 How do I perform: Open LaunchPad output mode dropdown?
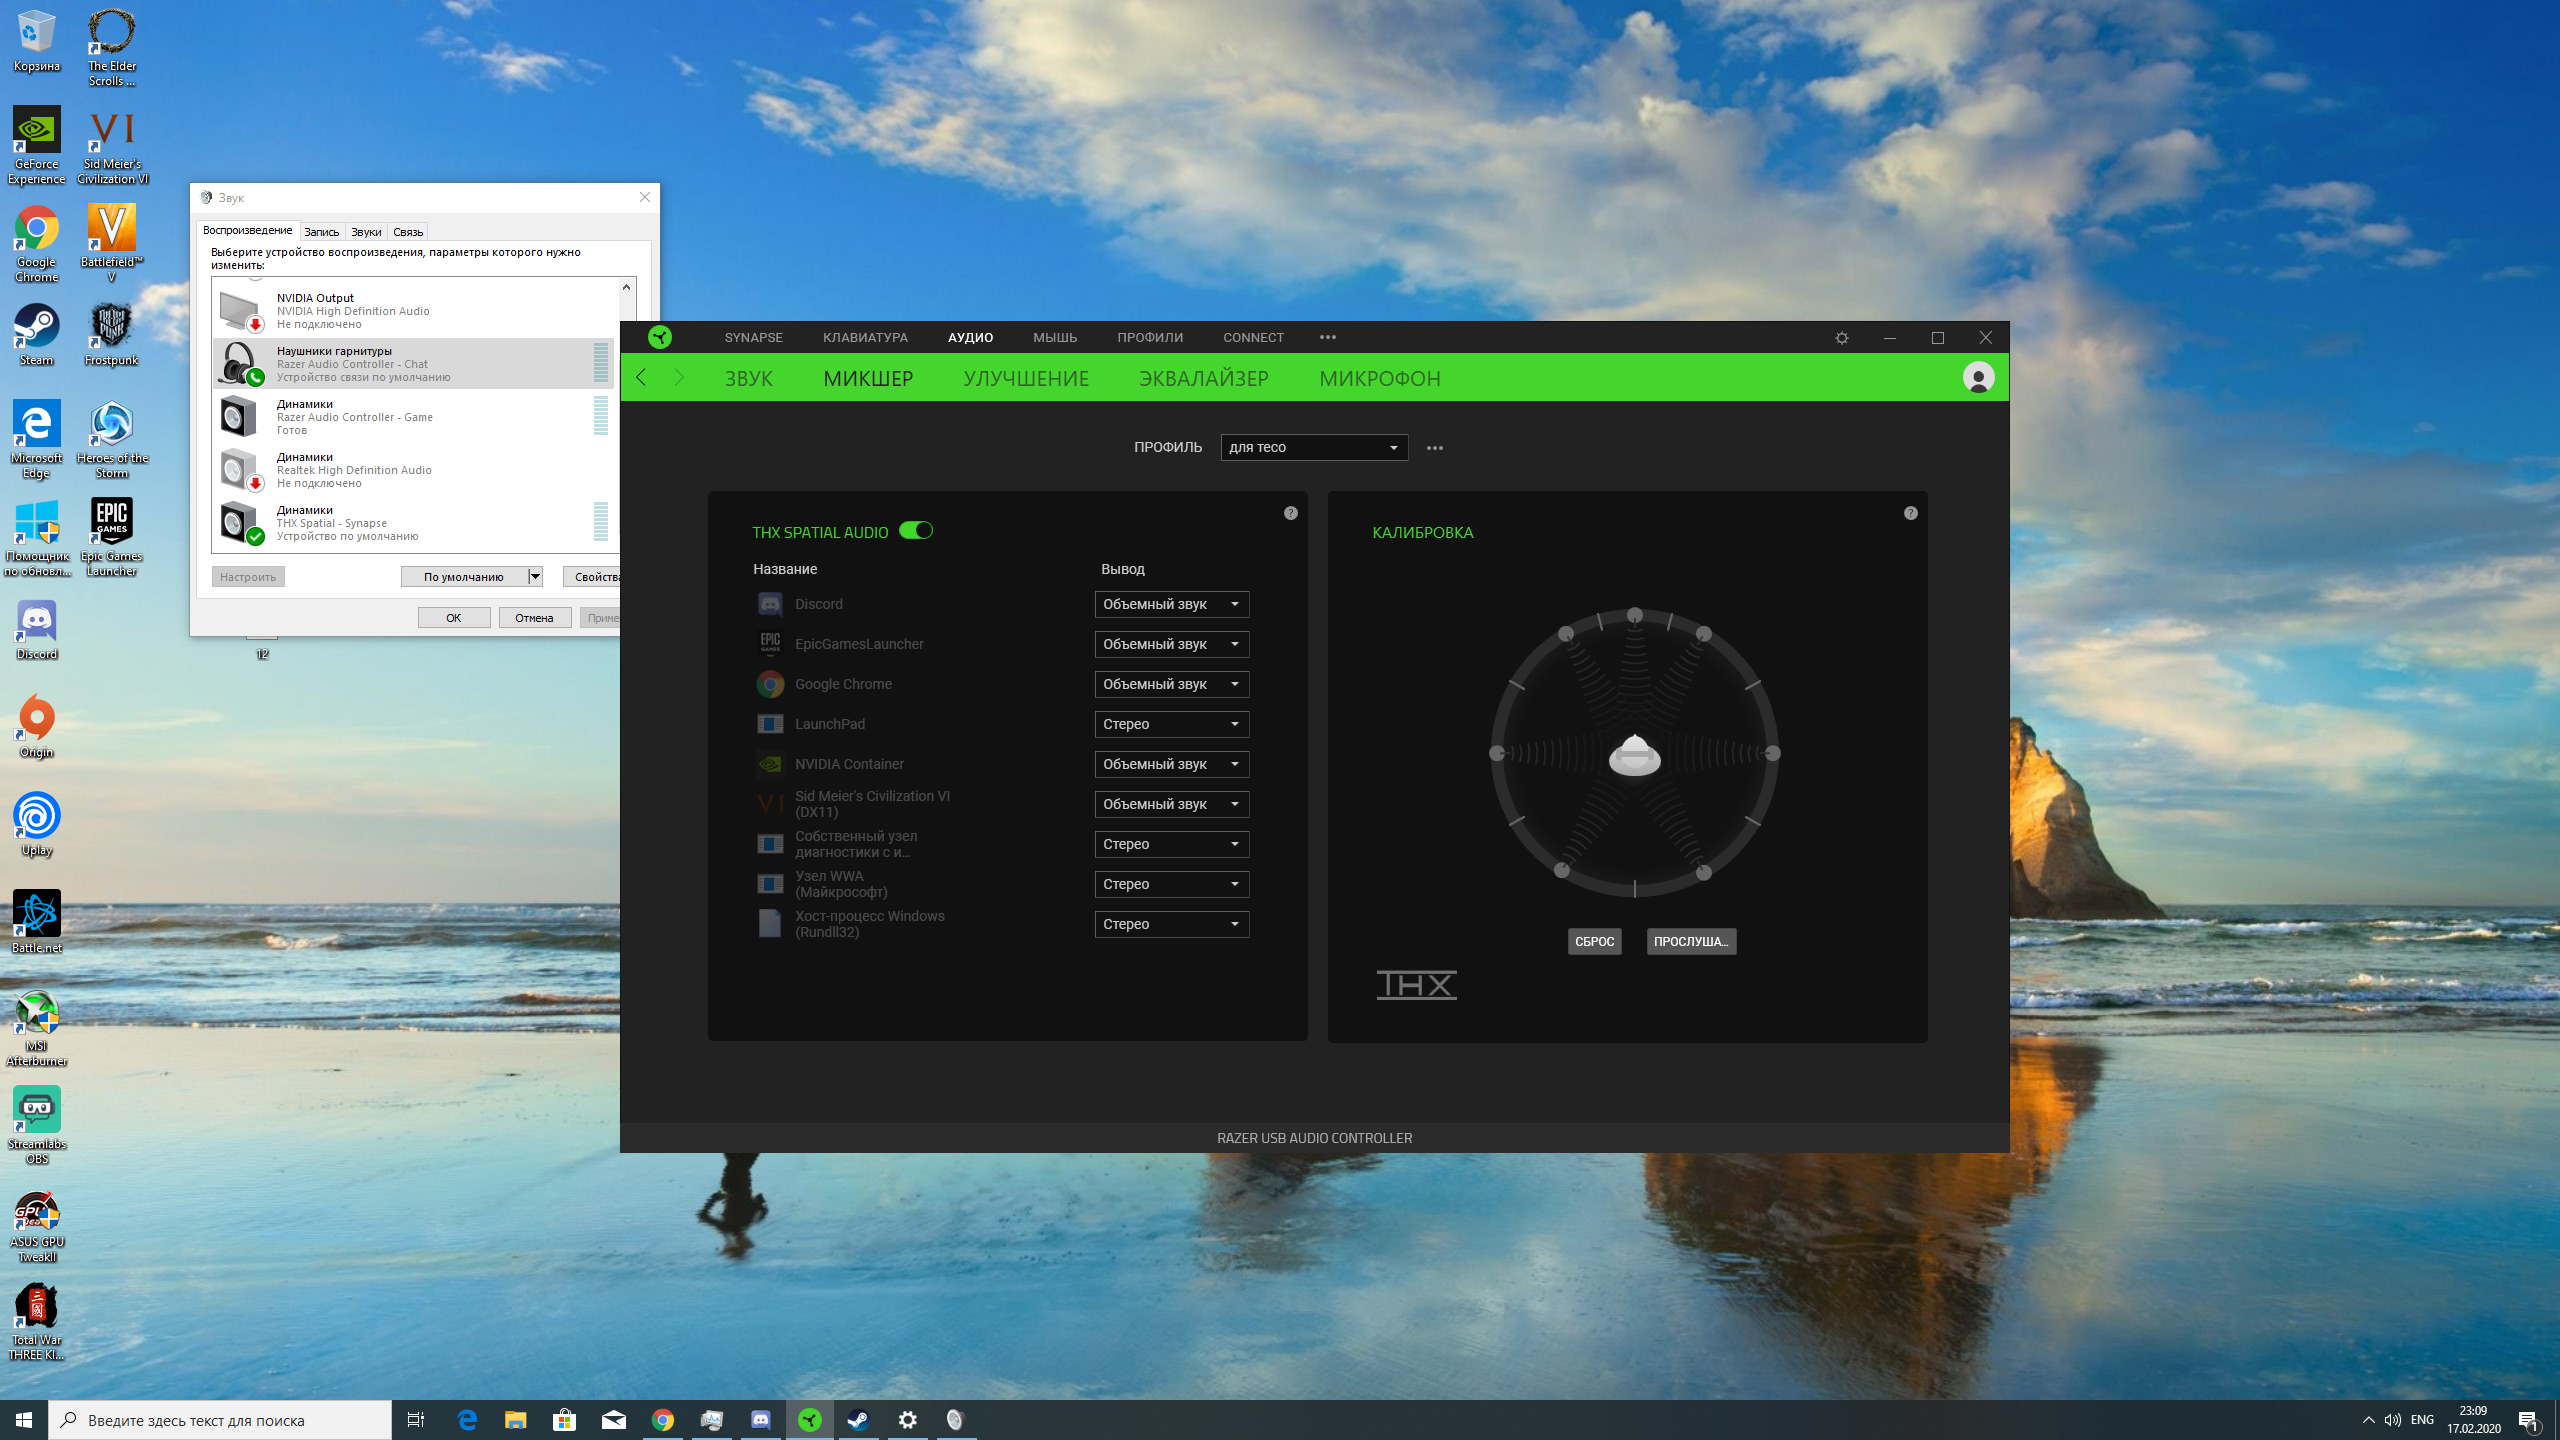(x=1171, y=724)
